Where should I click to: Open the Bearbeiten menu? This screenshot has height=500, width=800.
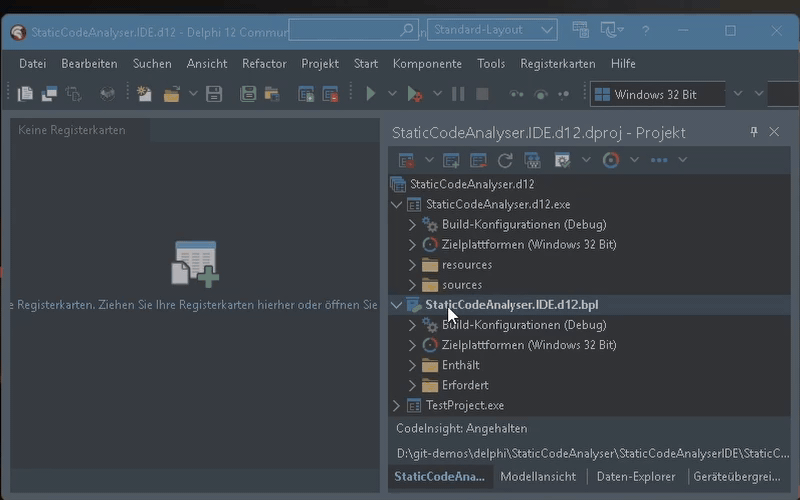tap(89, 64)
